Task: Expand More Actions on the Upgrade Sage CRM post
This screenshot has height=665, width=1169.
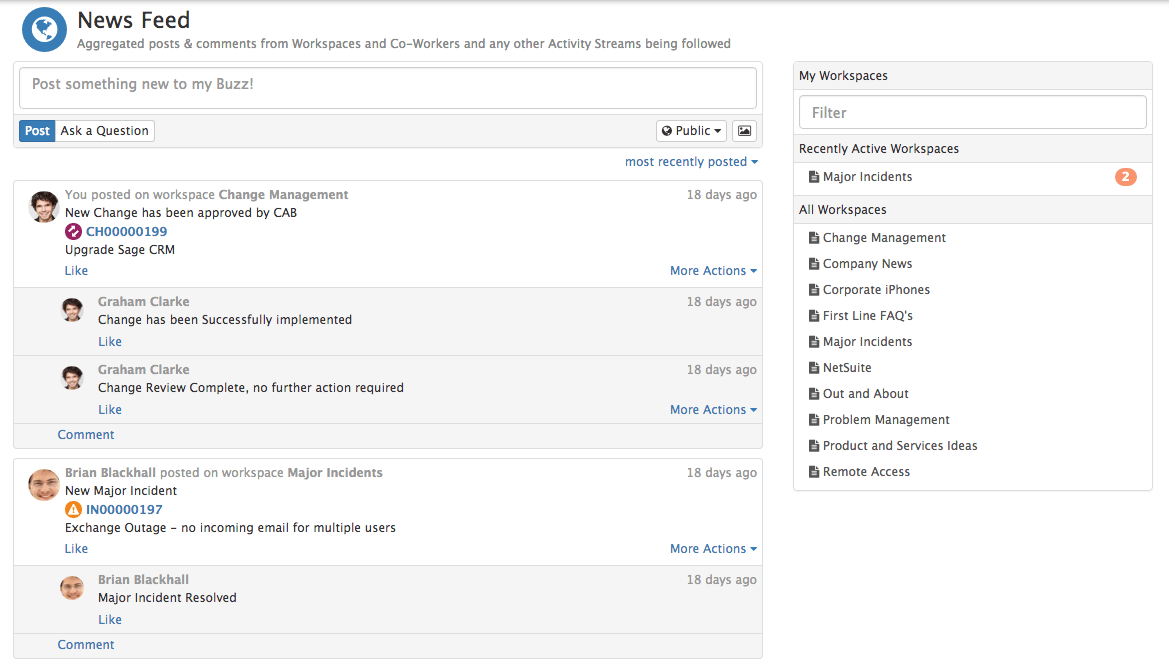Action: point(713,271)
